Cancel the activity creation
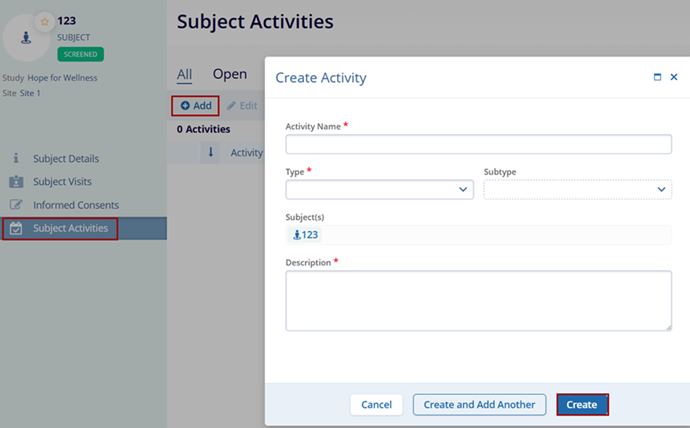 click(376, 404)
